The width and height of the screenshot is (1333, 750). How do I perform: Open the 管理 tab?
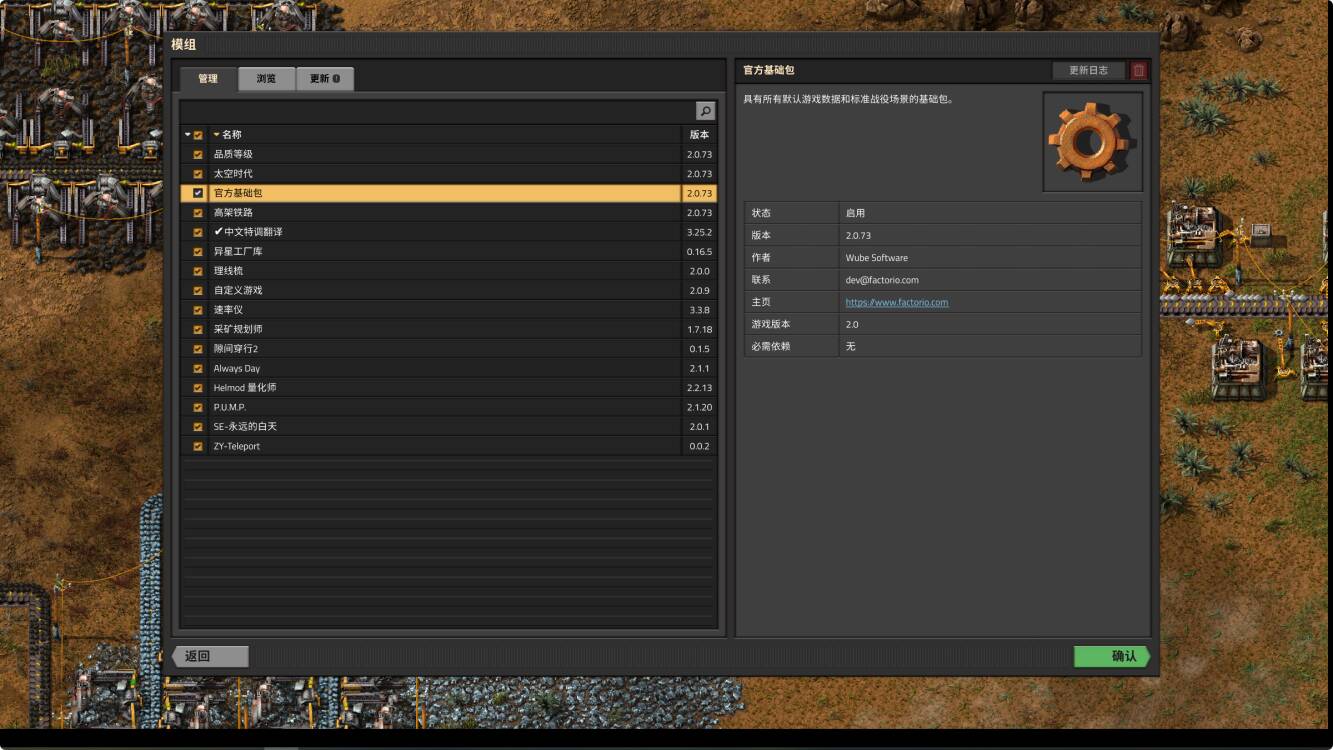(x=208, y=79)
